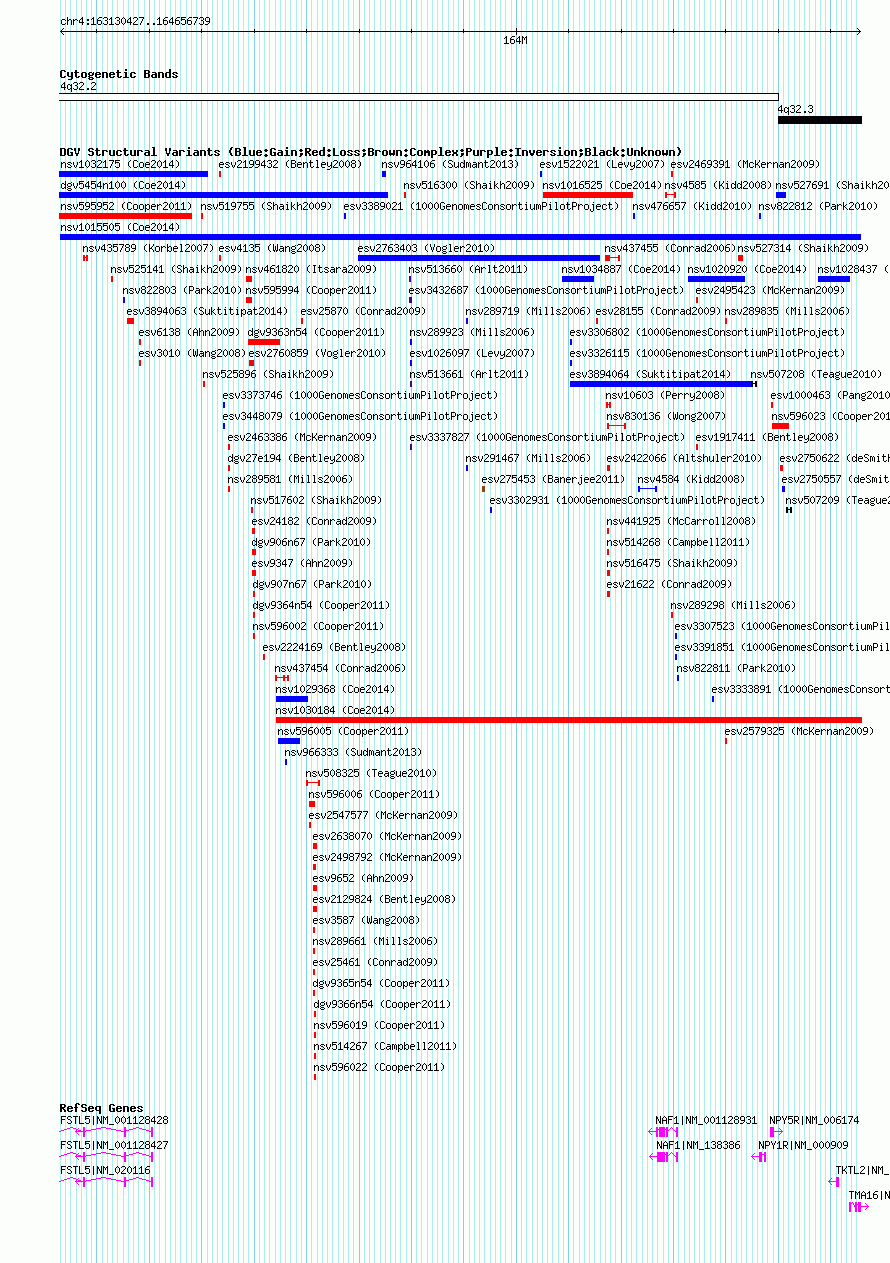This screenshot has width=890, height=1263.
Task: Click variant nsv513660 (Arlt2011)
Action: (x=468, y=269)
